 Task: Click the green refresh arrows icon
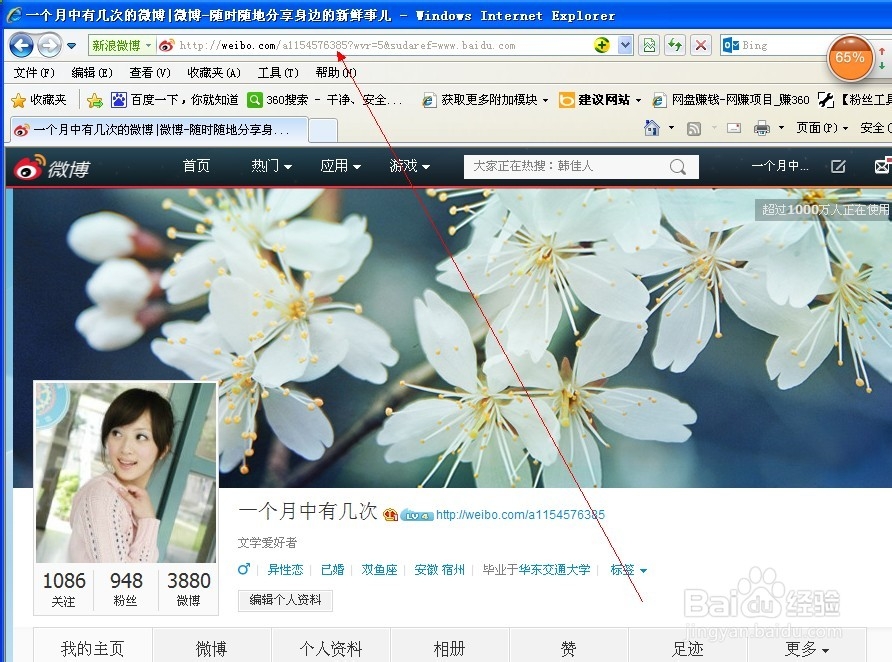tap(675, 45)
